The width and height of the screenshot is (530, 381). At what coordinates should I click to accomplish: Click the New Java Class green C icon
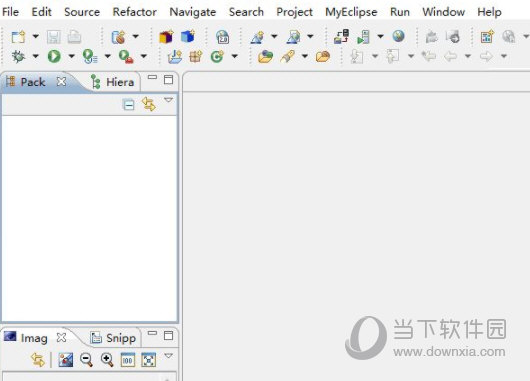click(217, 56)
